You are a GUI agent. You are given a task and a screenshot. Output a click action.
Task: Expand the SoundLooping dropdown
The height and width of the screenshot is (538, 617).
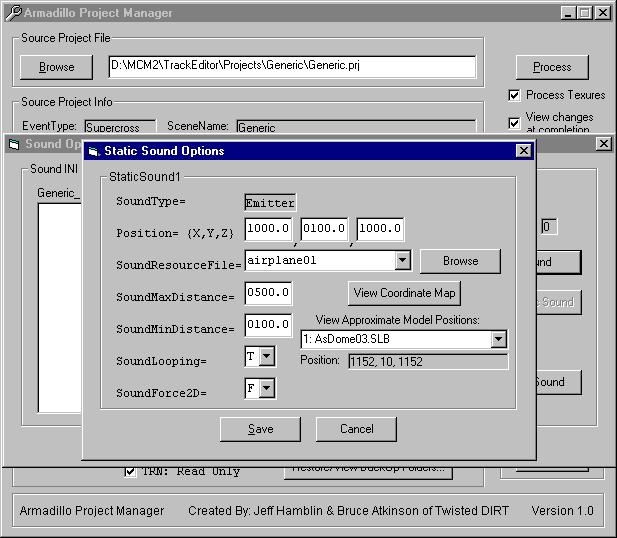coord(267,357)
